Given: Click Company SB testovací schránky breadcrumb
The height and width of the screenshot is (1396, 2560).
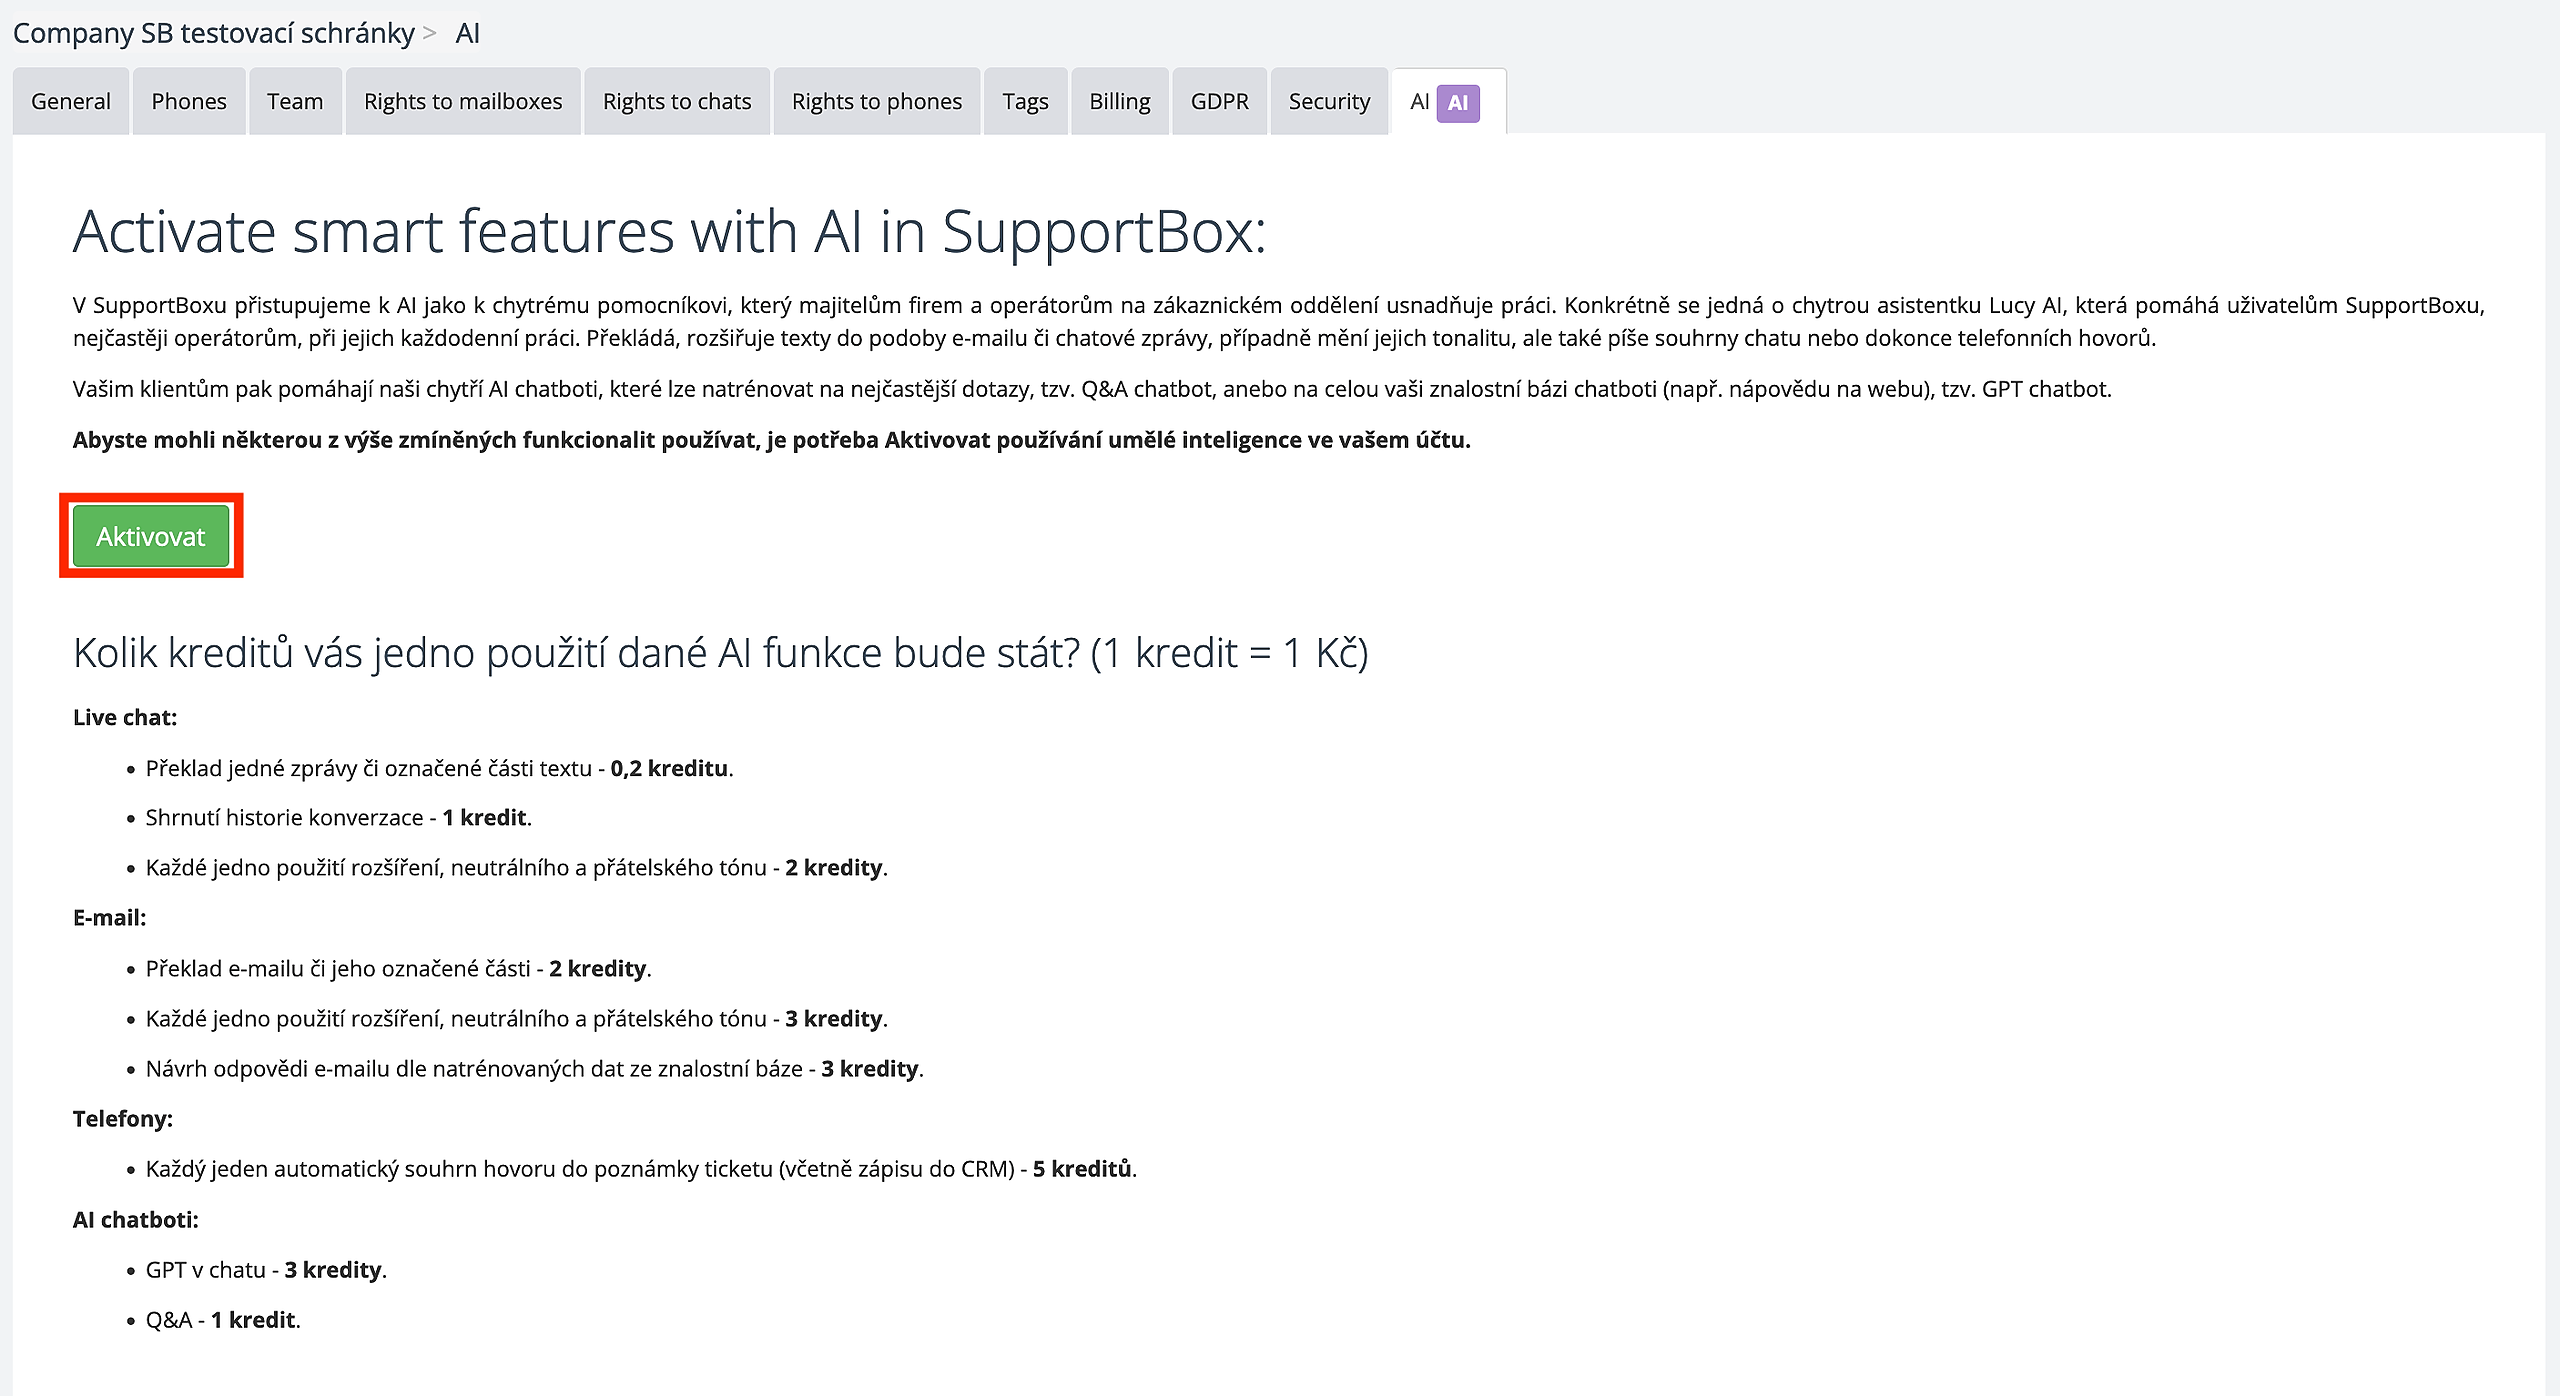Looking at the screenshot, I should pos(213,33).
